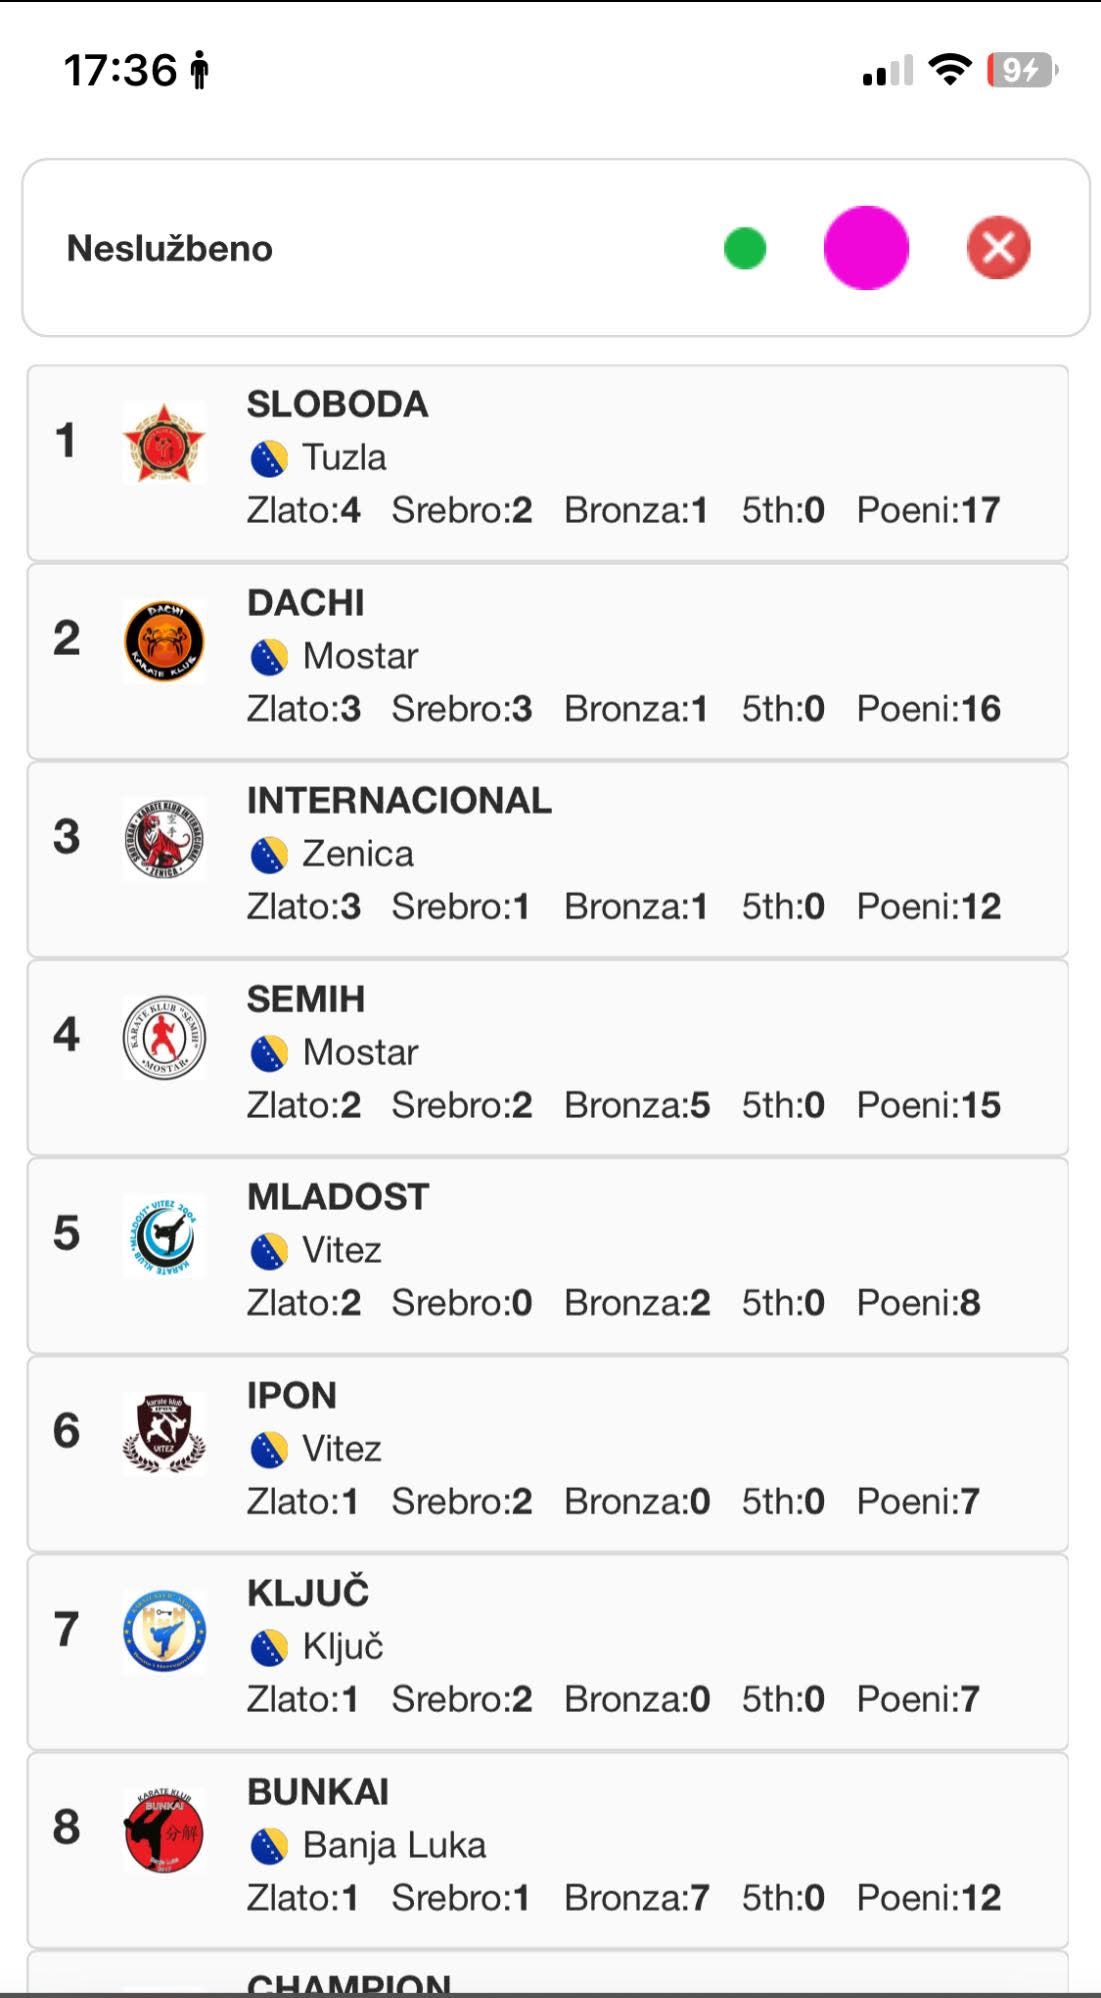This screenshot has height=1998, width=1101.
Task: Tap the Mladost Vitez club logo
Action: coord(164,1235)
